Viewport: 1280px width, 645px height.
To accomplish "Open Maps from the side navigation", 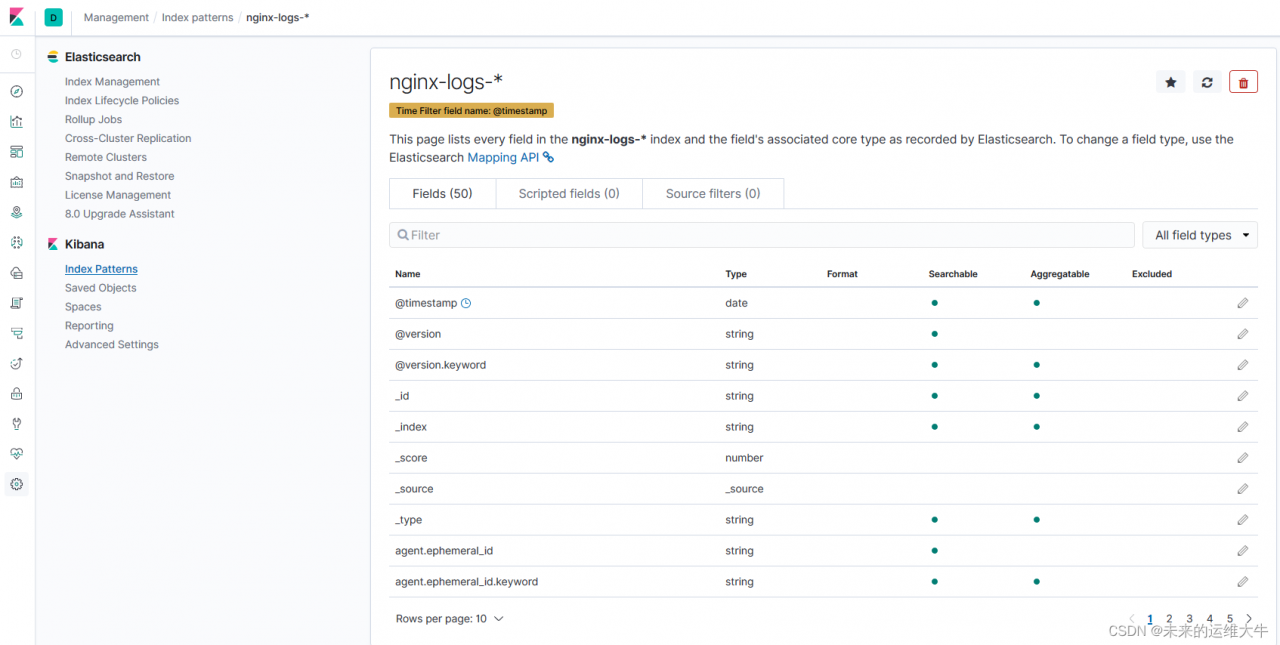I will (x=16, y=212).
